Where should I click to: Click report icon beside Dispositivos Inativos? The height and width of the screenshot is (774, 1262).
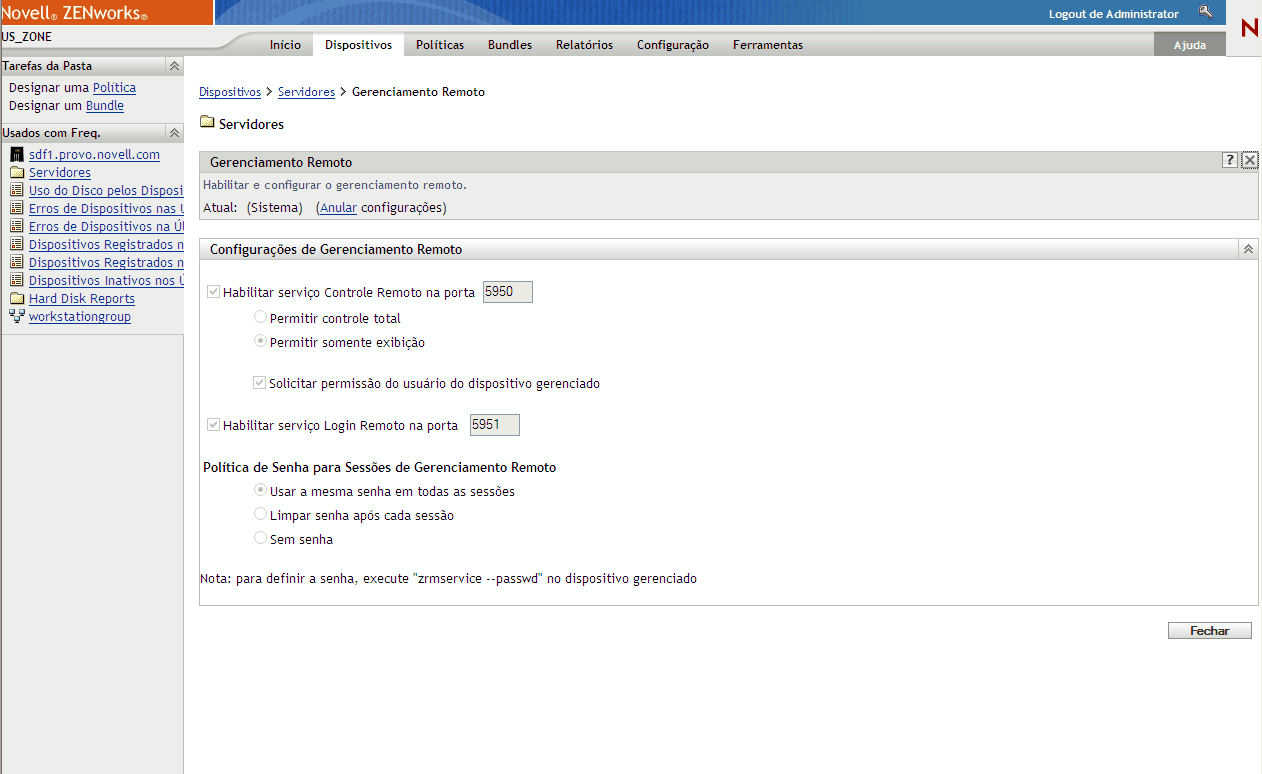click(x=16, y=281)
